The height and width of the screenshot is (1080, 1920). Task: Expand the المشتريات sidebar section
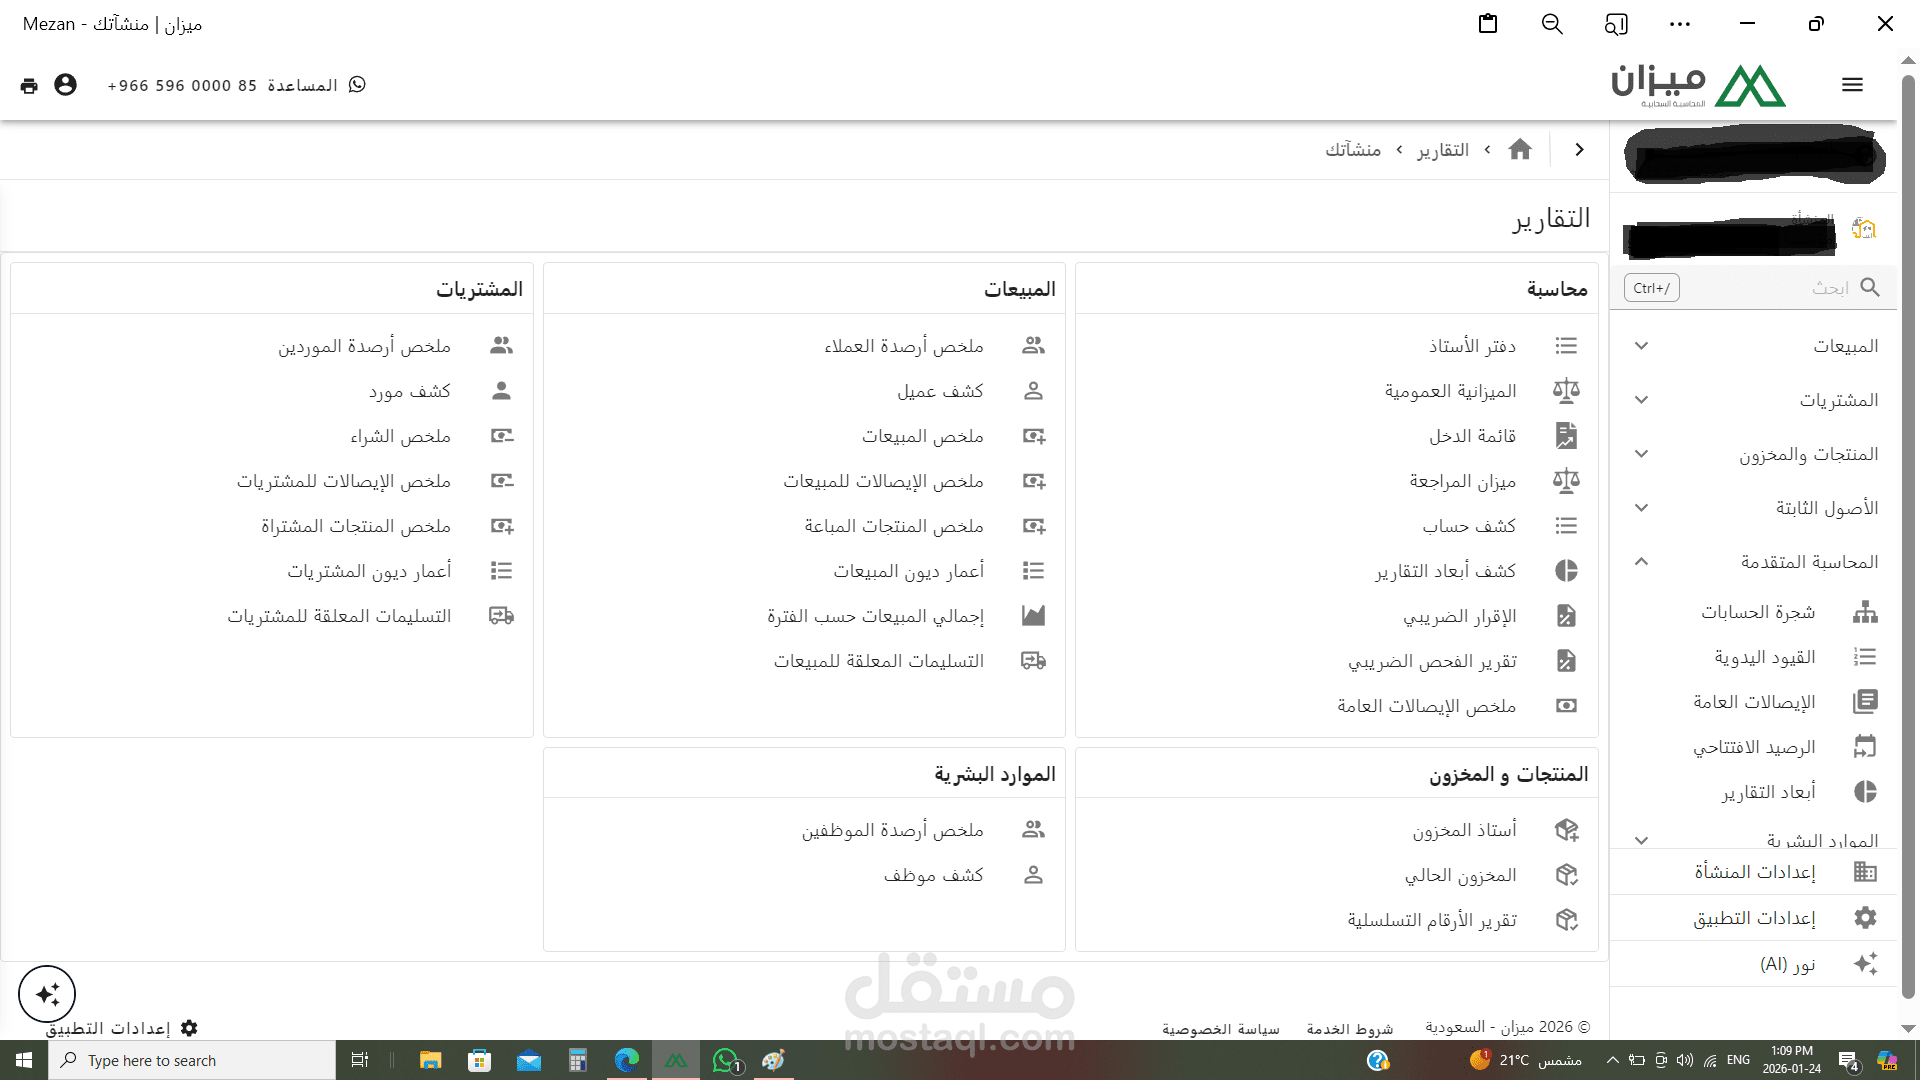pyautogui.click(x=1641, y=400)
